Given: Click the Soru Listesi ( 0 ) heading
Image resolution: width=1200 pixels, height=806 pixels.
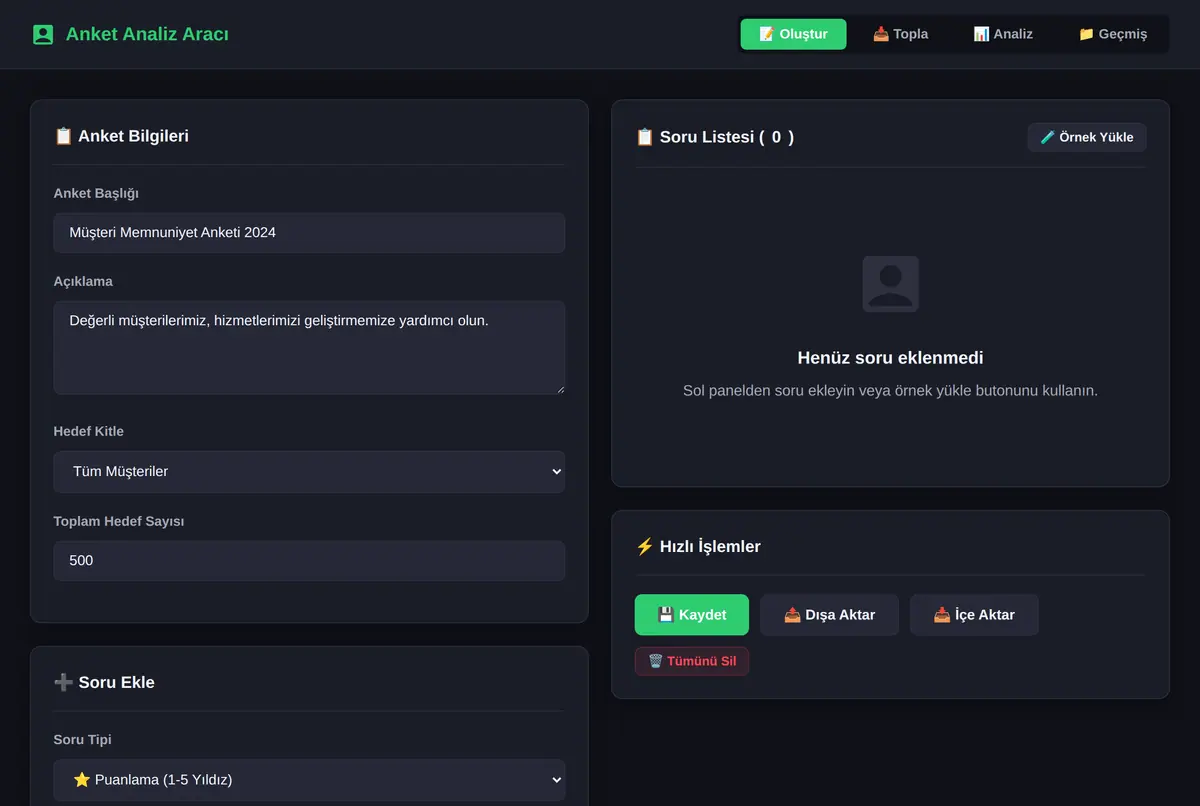Looking at the screenshot, I should [715, 137].
